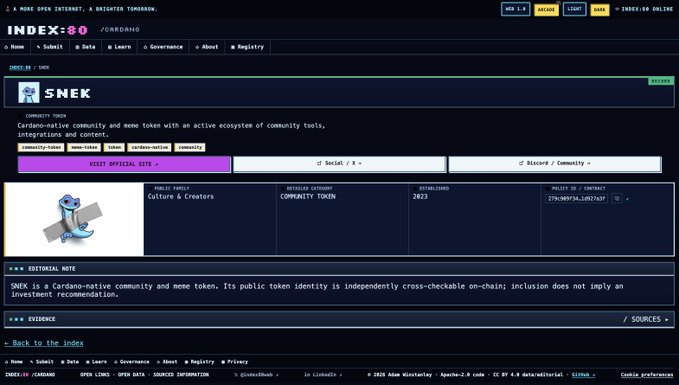Open the Home tab in top navigation

15,47
